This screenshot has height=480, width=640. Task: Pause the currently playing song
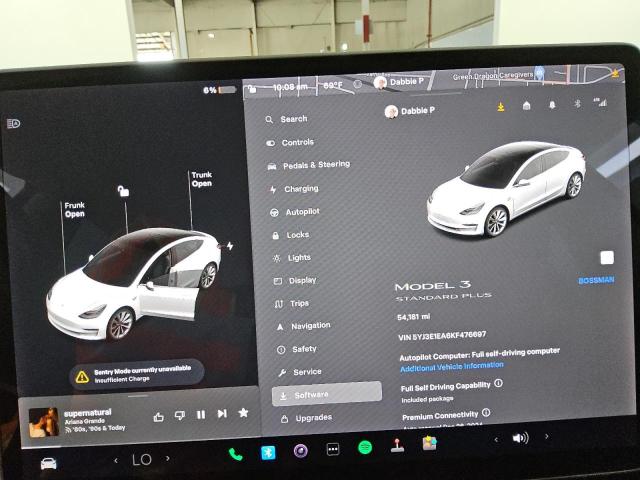[201, 415]
